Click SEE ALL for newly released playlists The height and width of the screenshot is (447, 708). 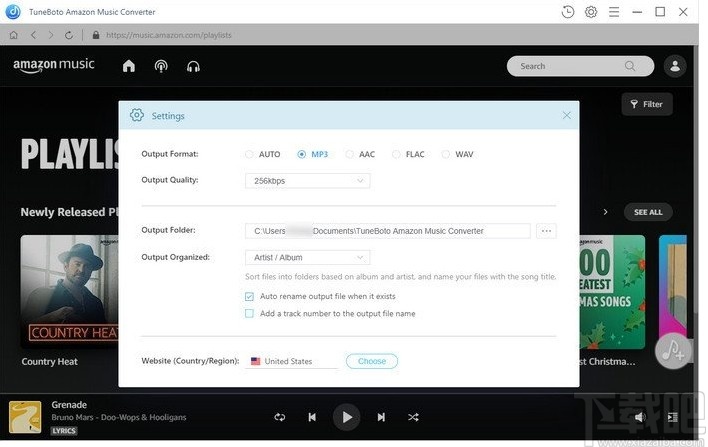click(x=648, y=212)
